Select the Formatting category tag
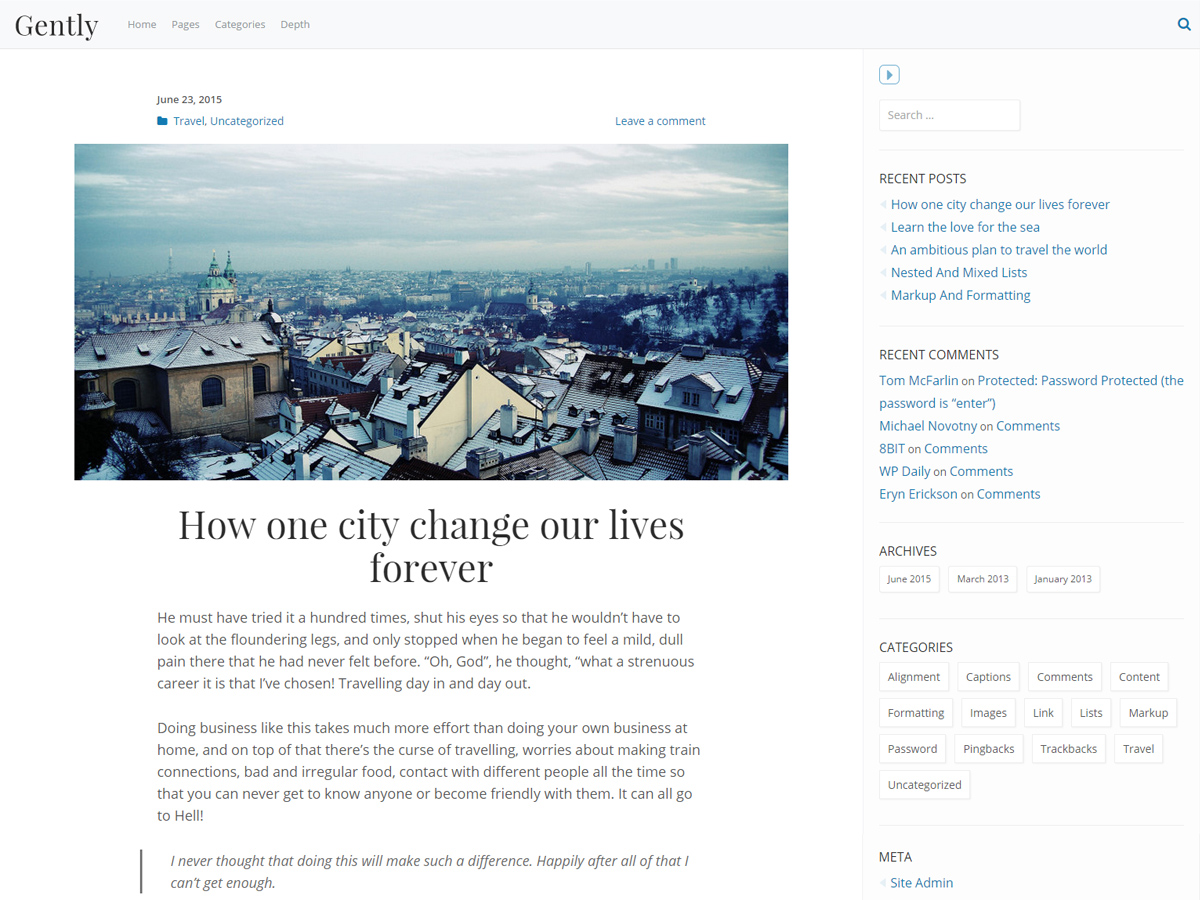This screenshot has width=1200, height=900. 916,713
